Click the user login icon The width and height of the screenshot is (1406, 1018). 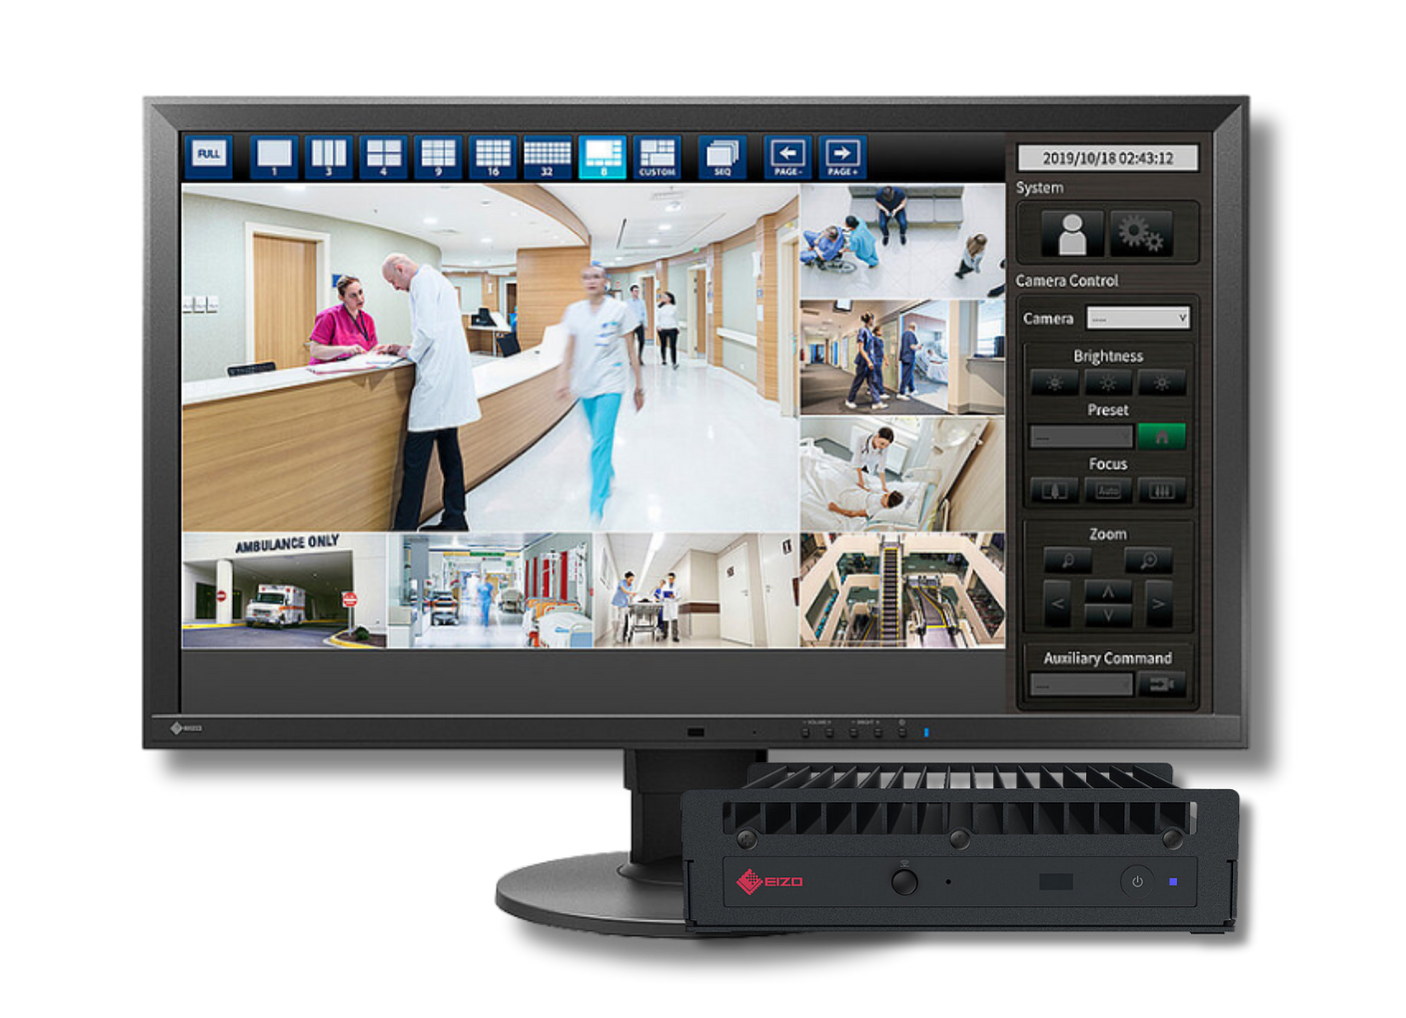pos(1072,234)
